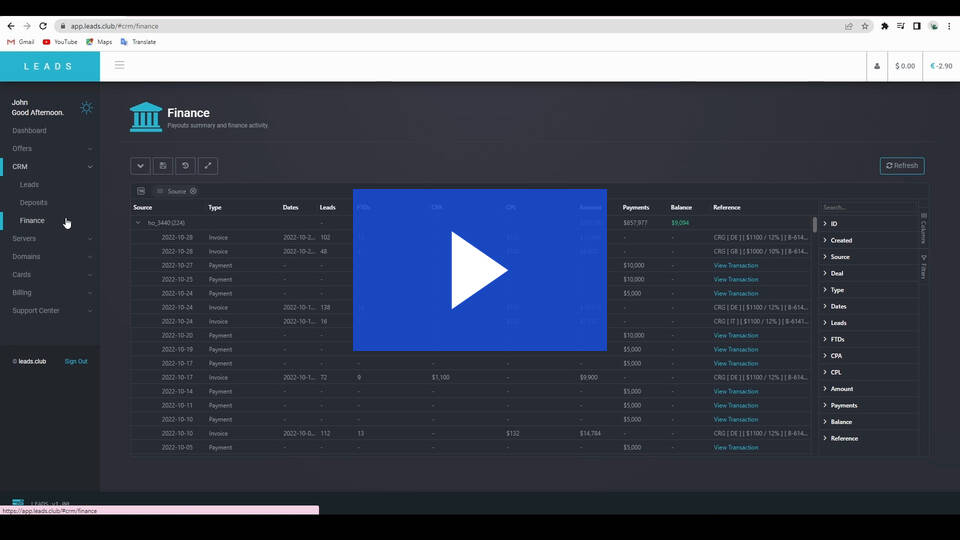The image size is (960, 540).
Task: Click the LEADS logo
Action: point(50,66)
